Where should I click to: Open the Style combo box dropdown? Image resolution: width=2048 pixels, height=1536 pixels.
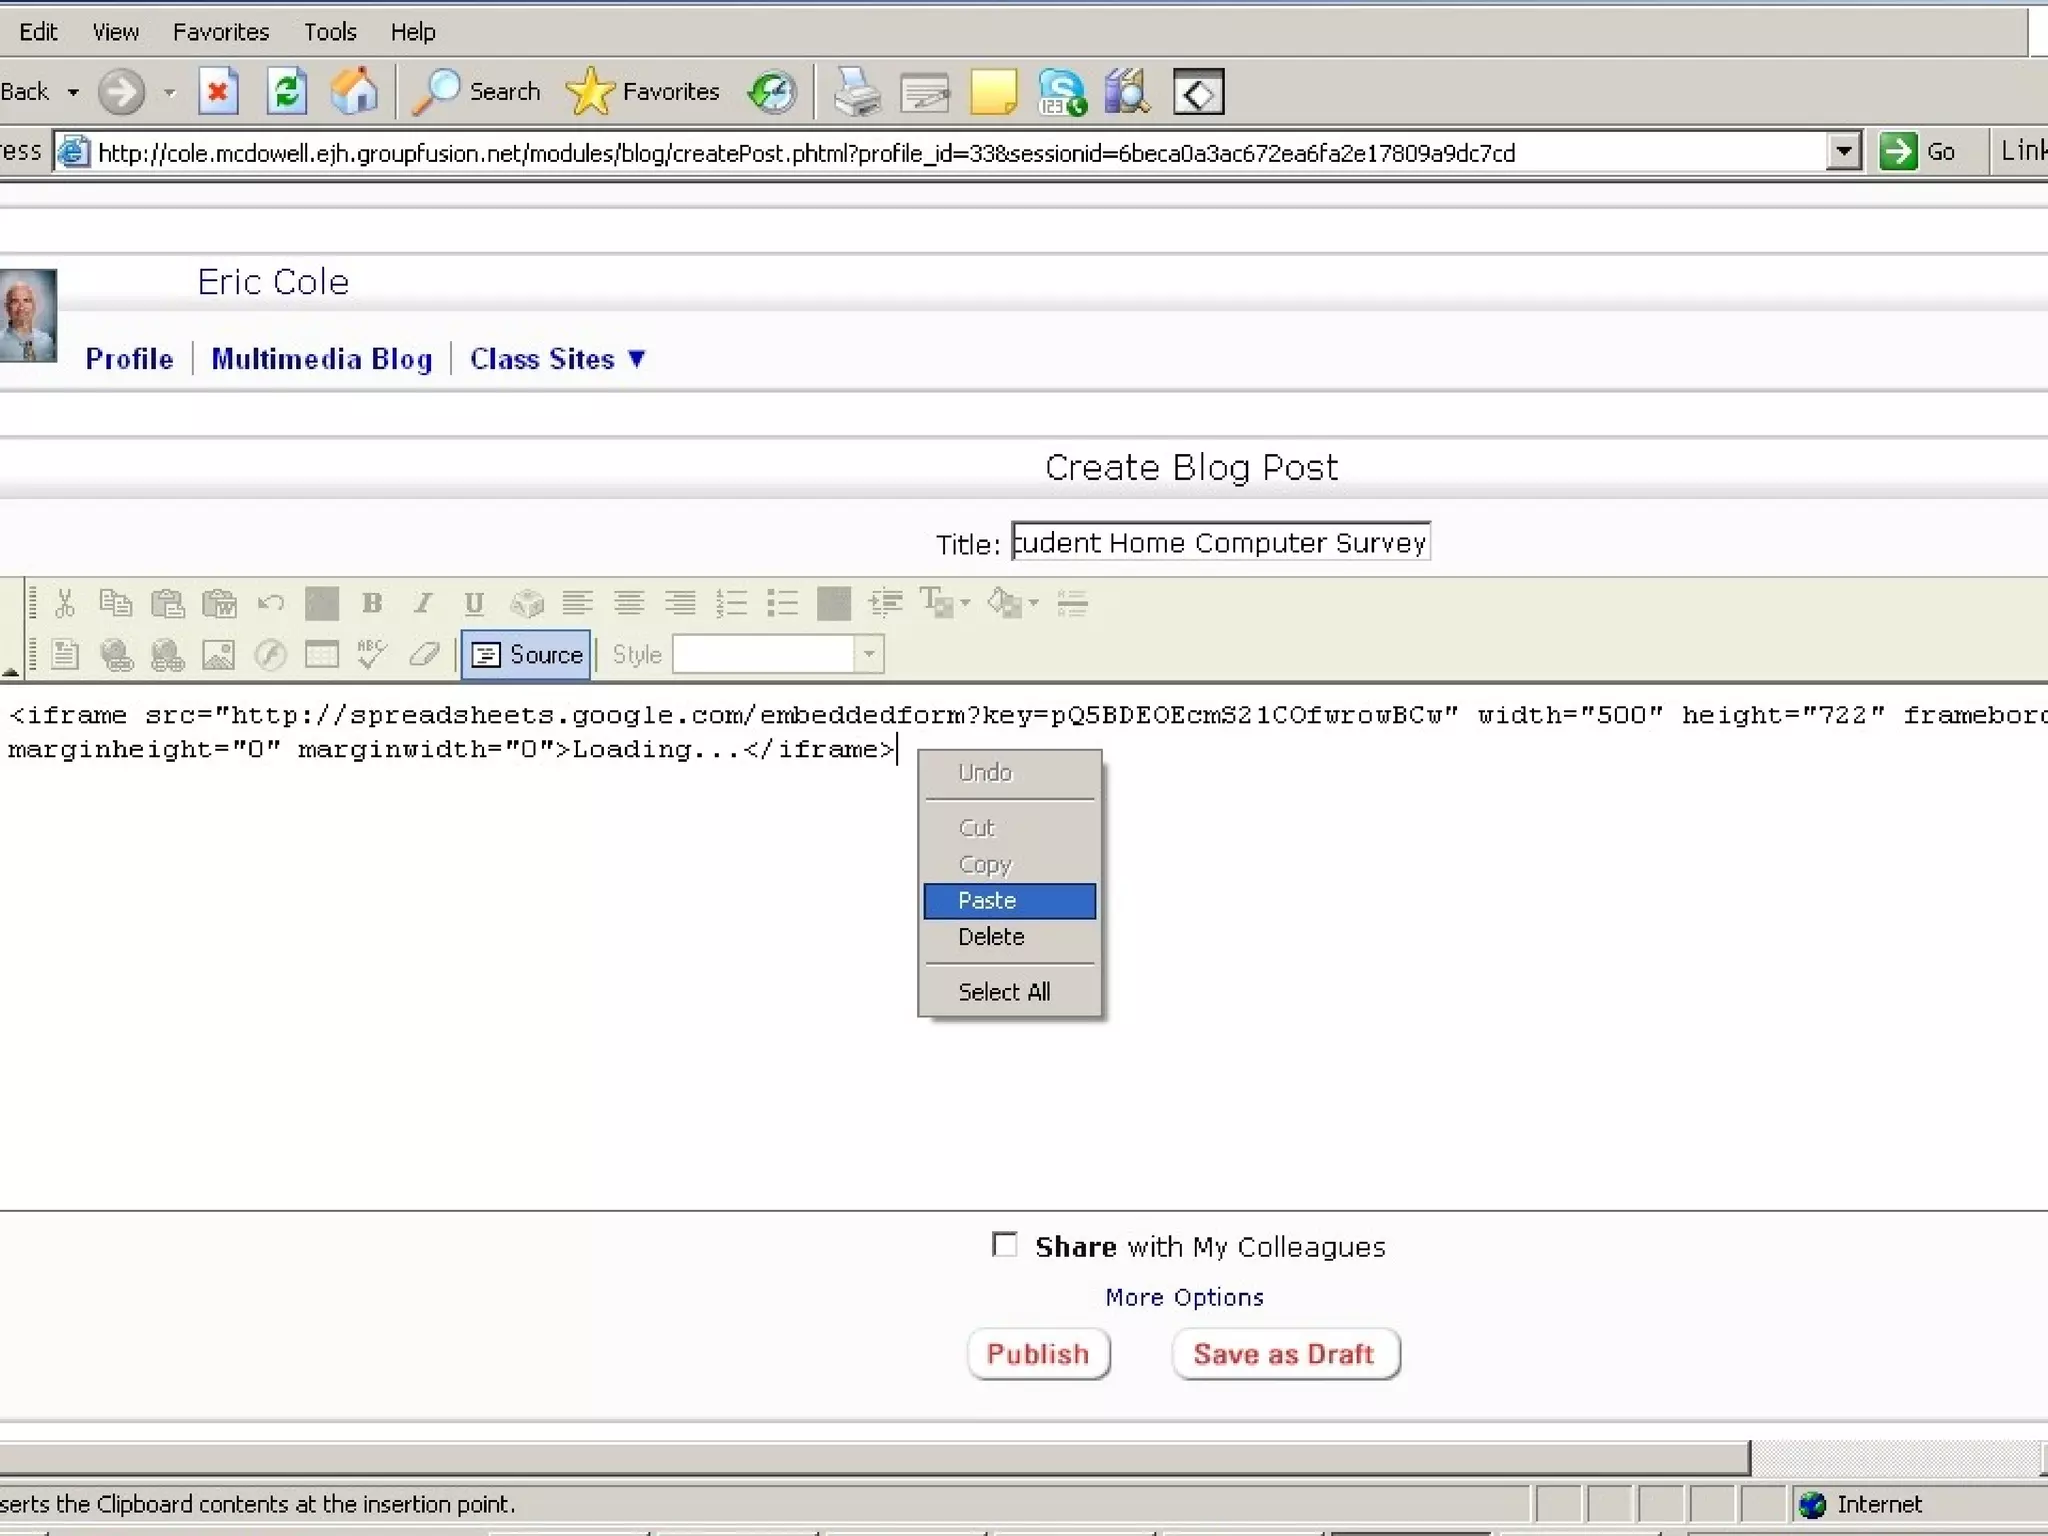[868, 655]
